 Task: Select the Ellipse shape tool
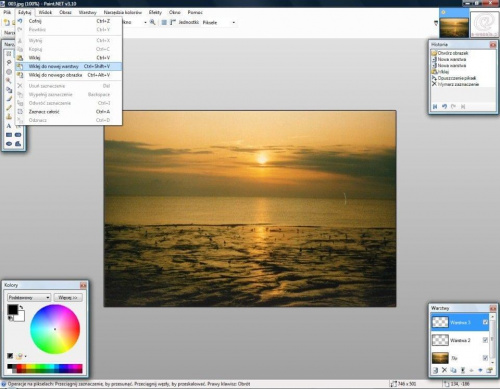pyautogui.click(x=9, y=144)
